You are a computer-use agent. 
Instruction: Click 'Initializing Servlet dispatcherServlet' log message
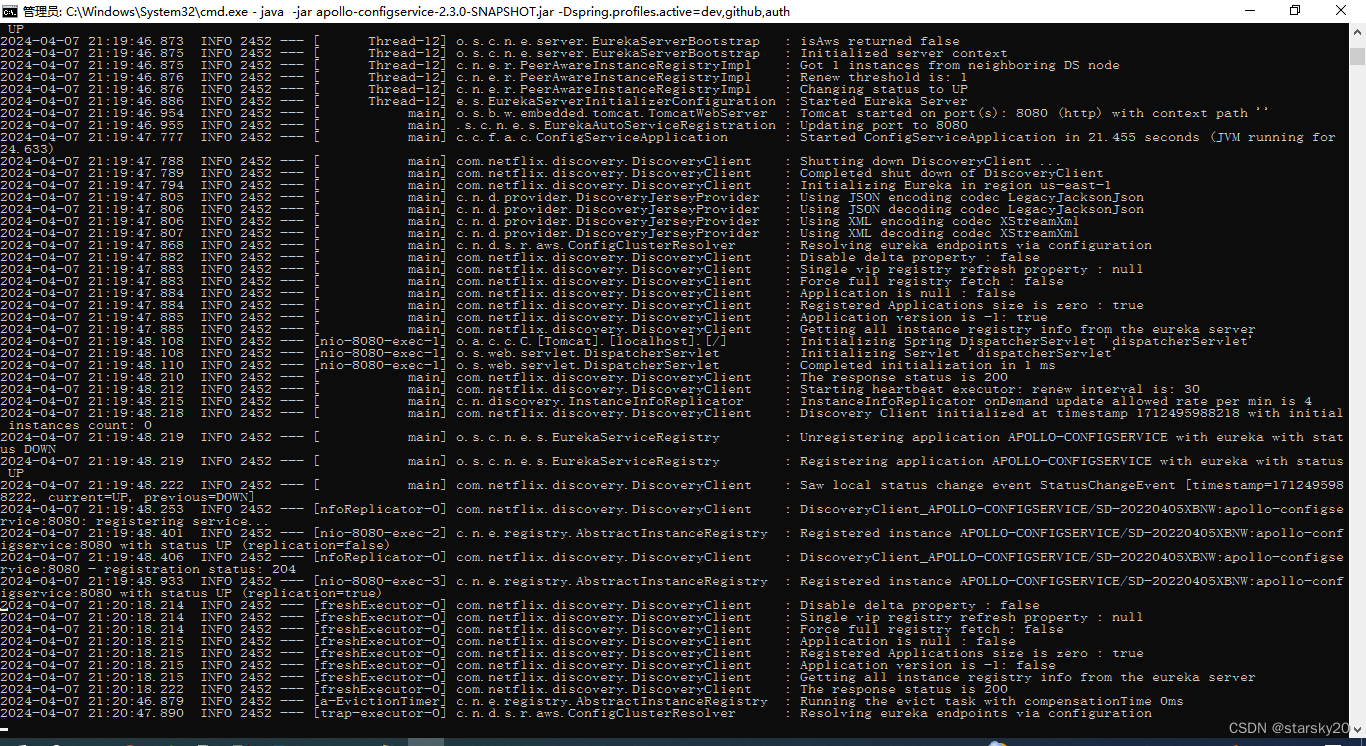pyautogui.click(x=957, y=353)
